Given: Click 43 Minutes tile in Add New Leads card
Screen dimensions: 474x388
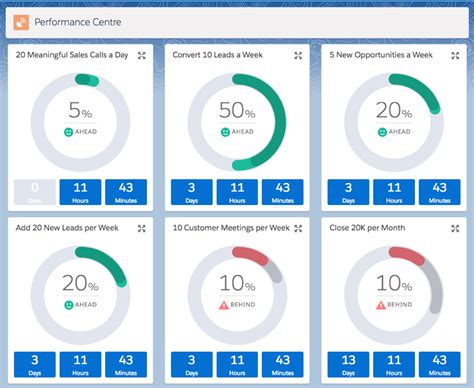Looking at the screenshot, I should (x=126, y=365).
